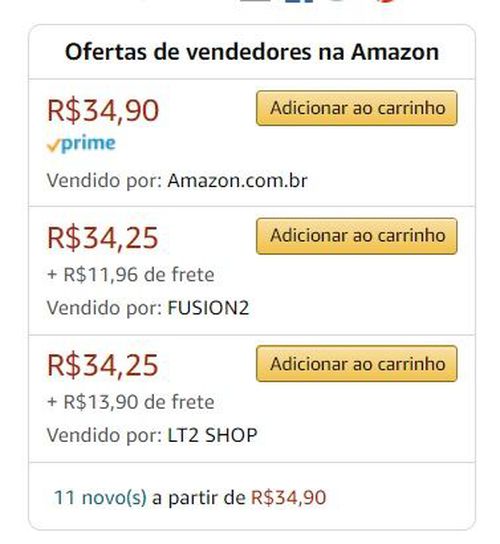The image size is (500, 544).
Task: Add the FUSION2 offer to the cart
Action: point(357,236)
